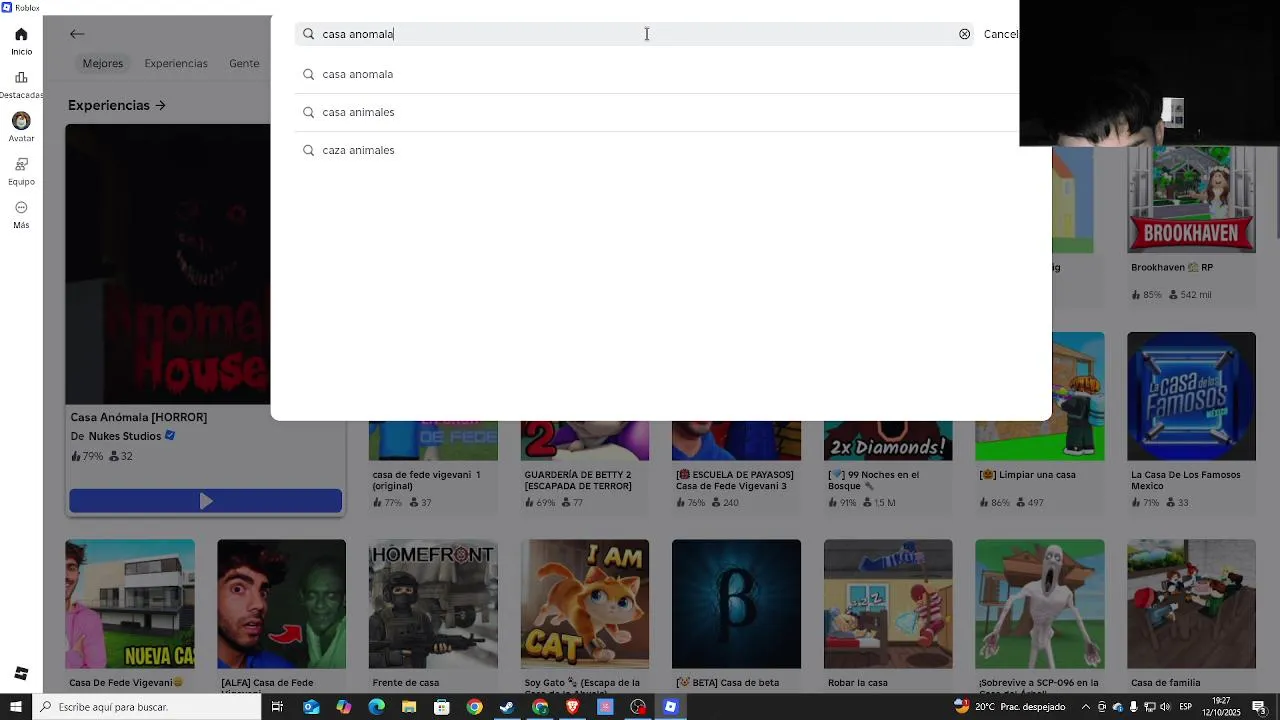Open Copilot from the taskbar

tap(344, 707)
